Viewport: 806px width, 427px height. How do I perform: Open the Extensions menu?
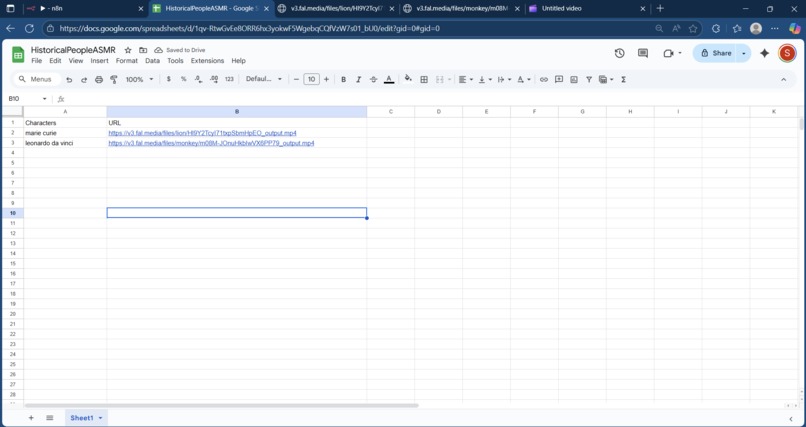[x=207, y=61]
